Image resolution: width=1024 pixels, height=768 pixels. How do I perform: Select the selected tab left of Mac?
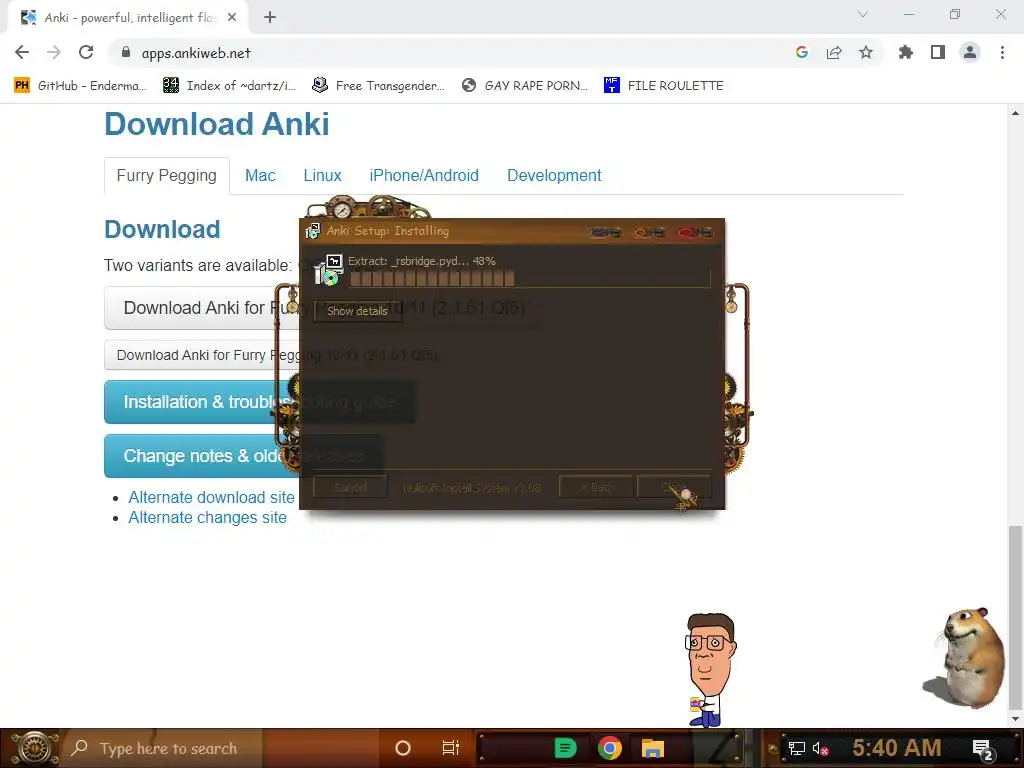tap(167, 176)
